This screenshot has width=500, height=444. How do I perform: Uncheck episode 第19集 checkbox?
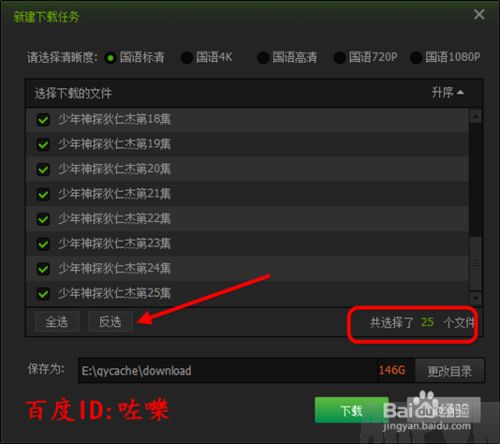point(43,144)
